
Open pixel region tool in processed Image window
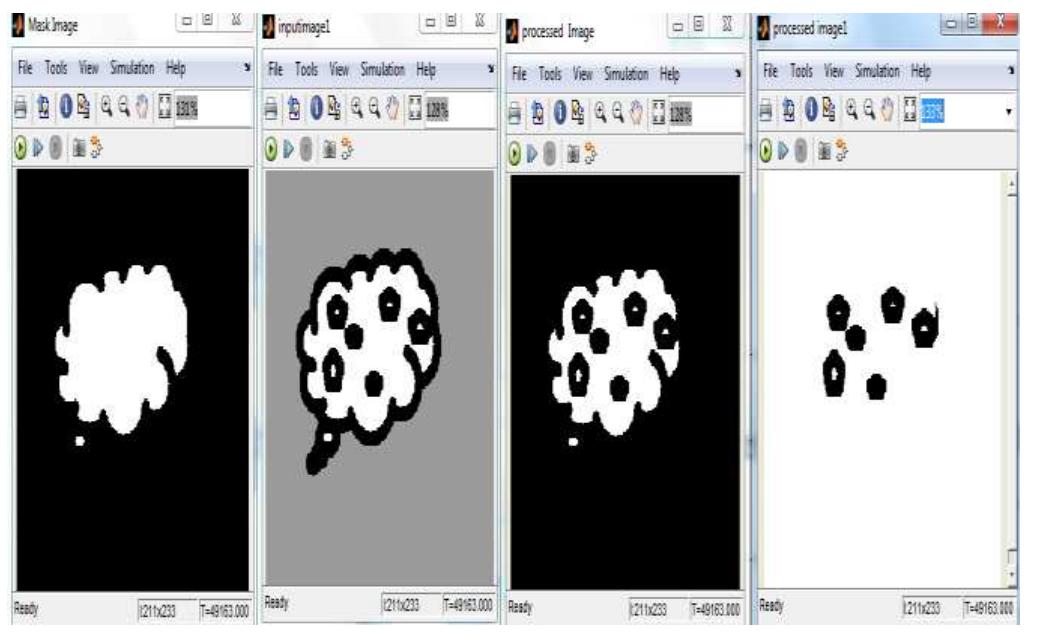[x=574, y=108]
